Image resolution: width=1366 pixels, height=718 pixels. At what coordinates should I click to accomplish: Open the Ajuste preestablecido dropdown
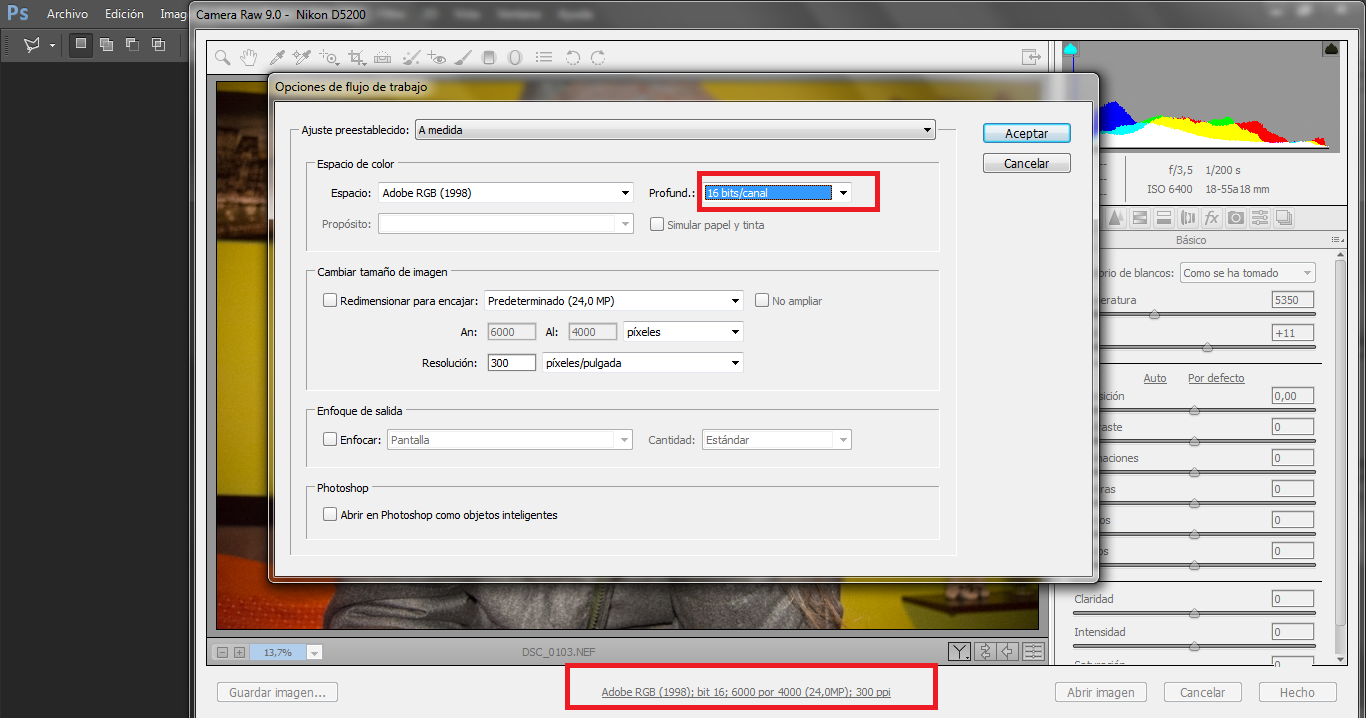click(x=675, y=129)
